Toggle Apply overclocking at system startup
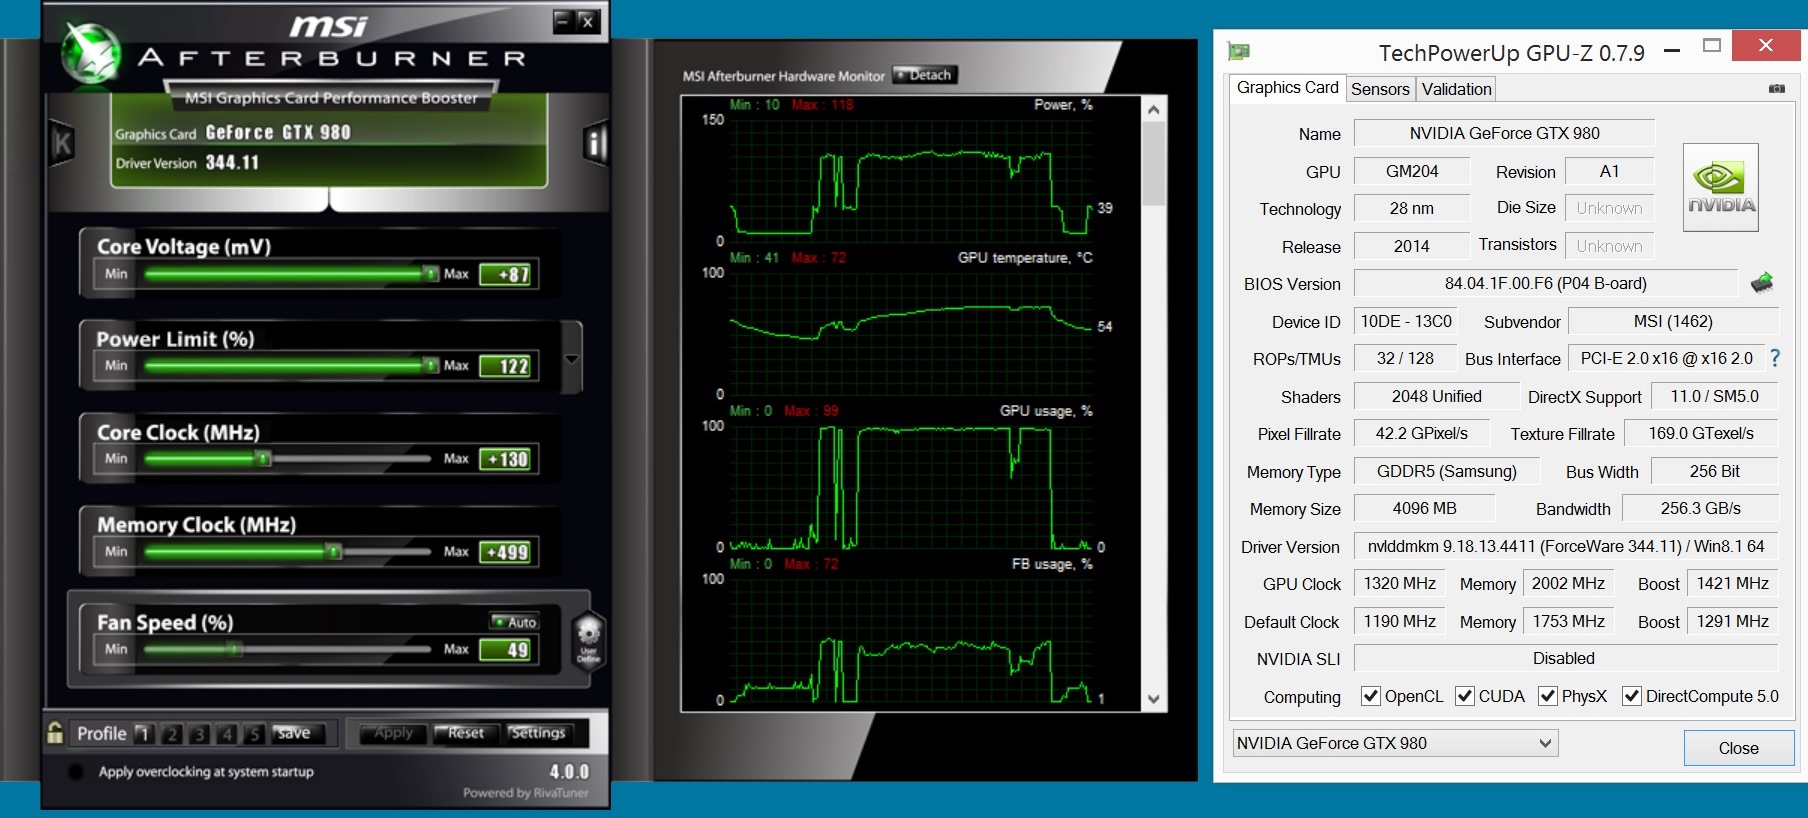The width and height of the screenshot is (1808, 818). (76, 772)
